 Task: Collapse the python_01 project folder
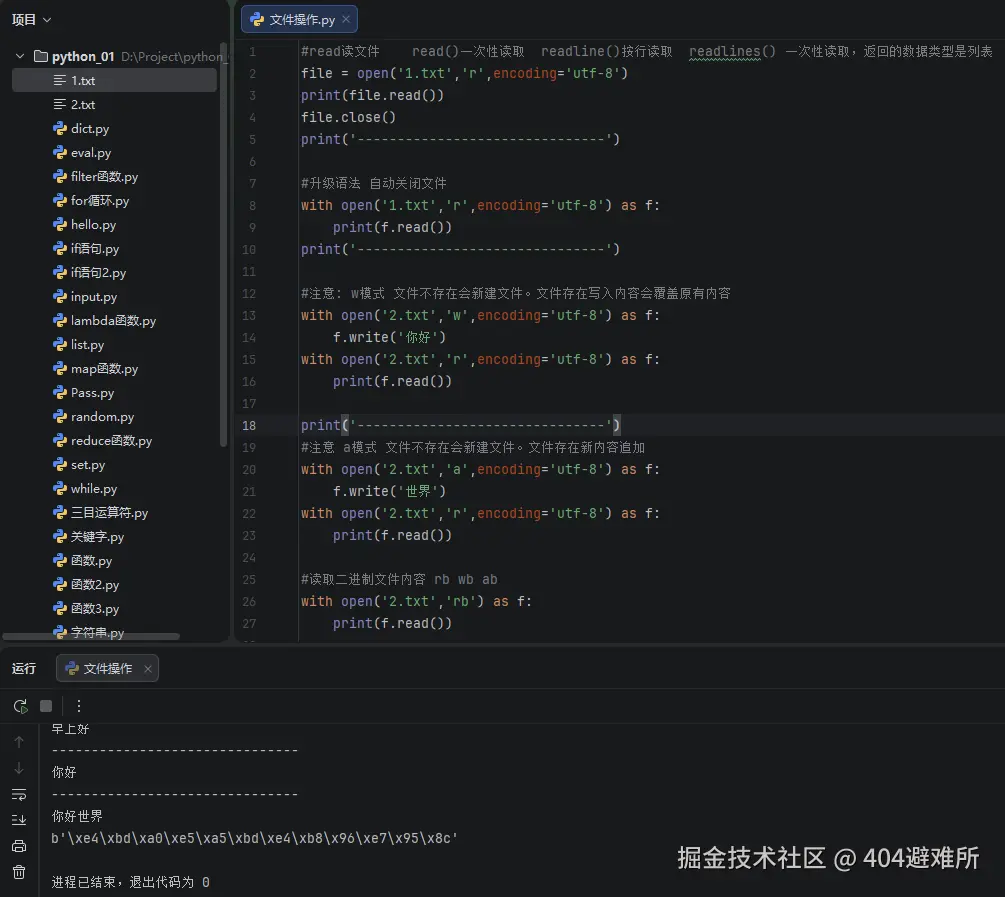pyautogui.click(x=20, y=56)
